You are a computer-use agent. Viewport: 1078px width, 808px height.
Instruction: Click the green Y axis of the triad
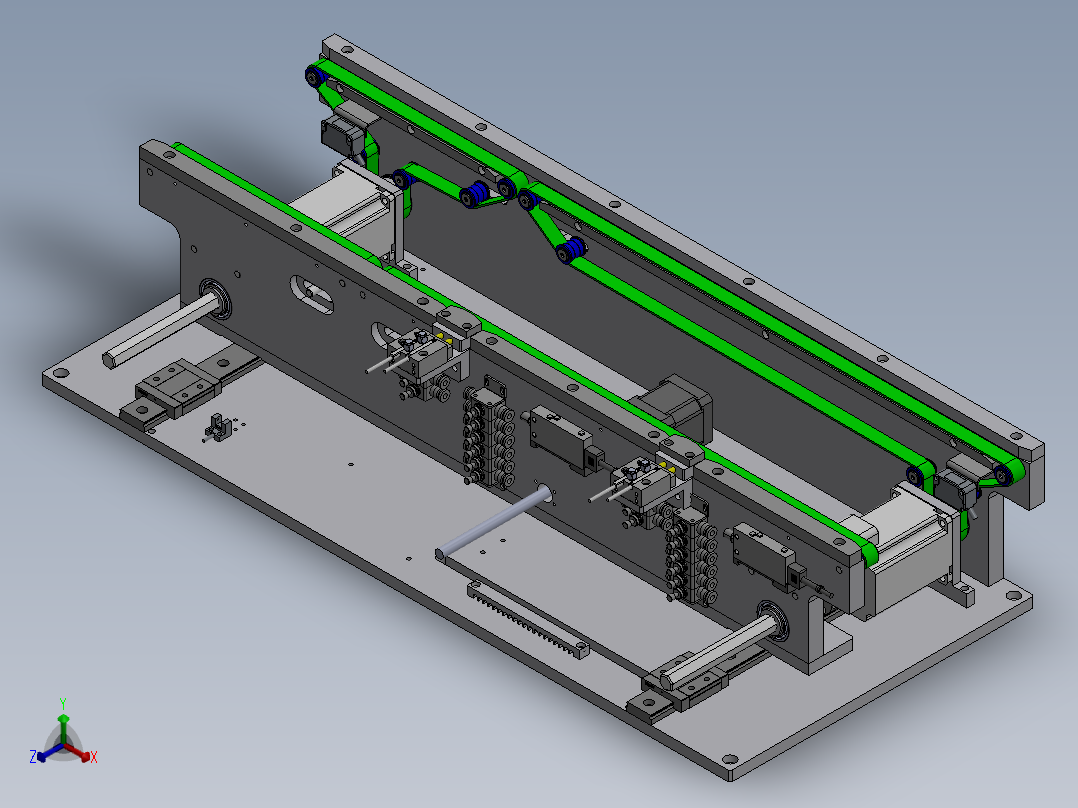click(63, 726)
